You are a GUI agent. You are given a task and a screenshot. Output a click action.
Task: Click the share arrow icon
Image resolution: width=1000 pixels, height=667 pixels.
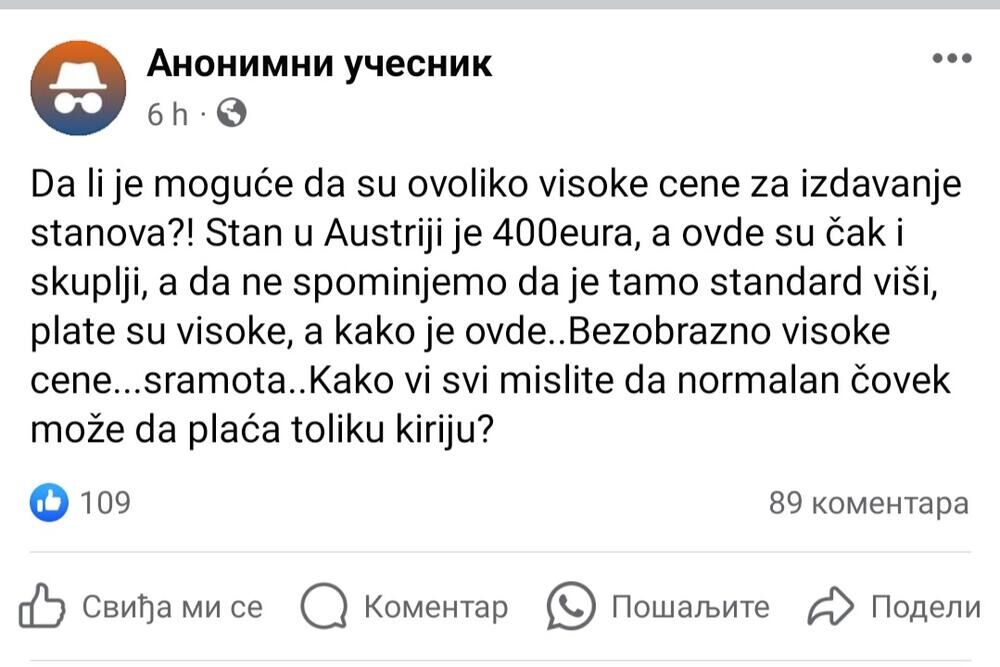[829, 606]
